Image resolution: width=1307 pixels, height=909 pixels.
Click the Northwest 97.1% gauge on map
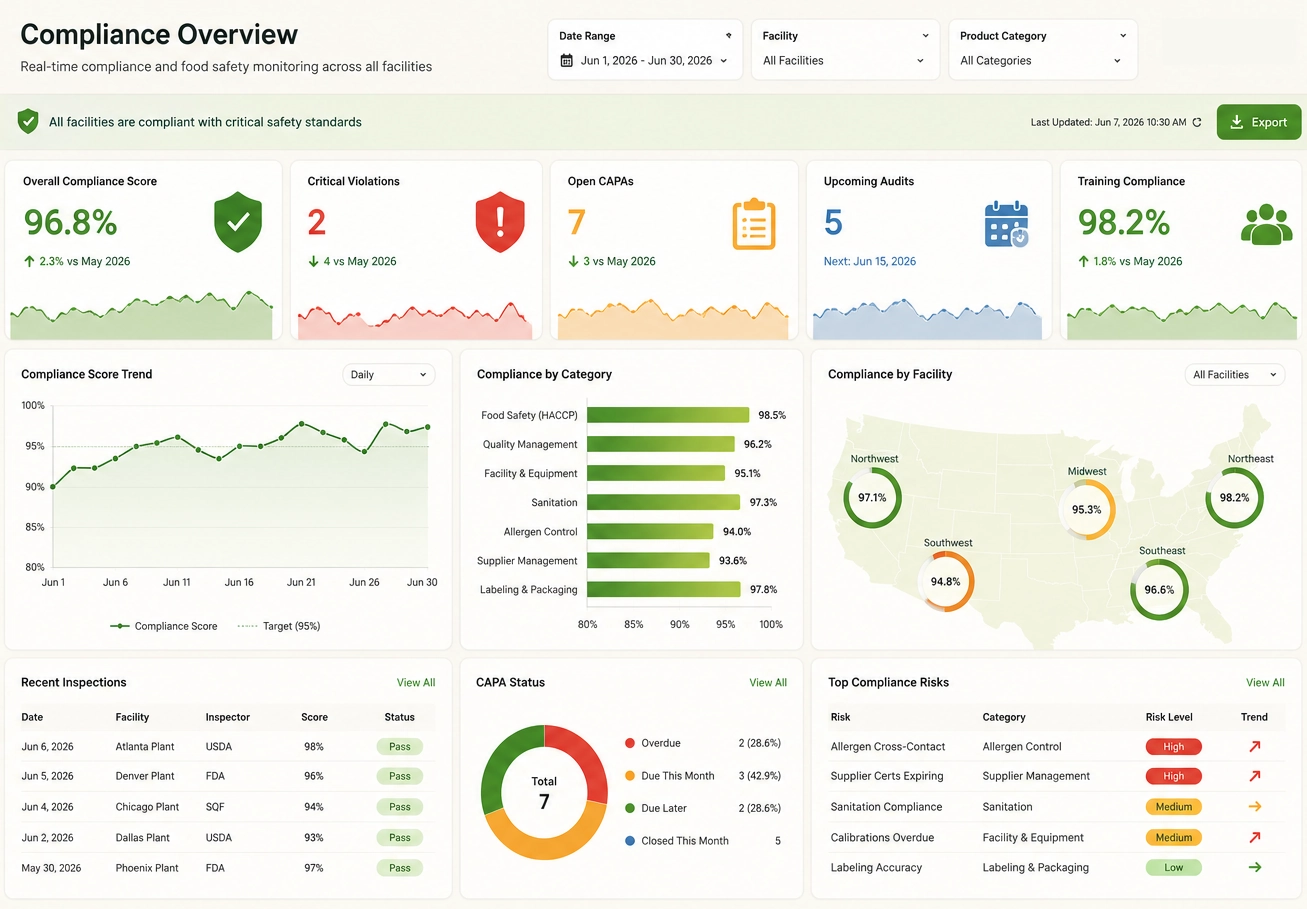pos(872,497)
